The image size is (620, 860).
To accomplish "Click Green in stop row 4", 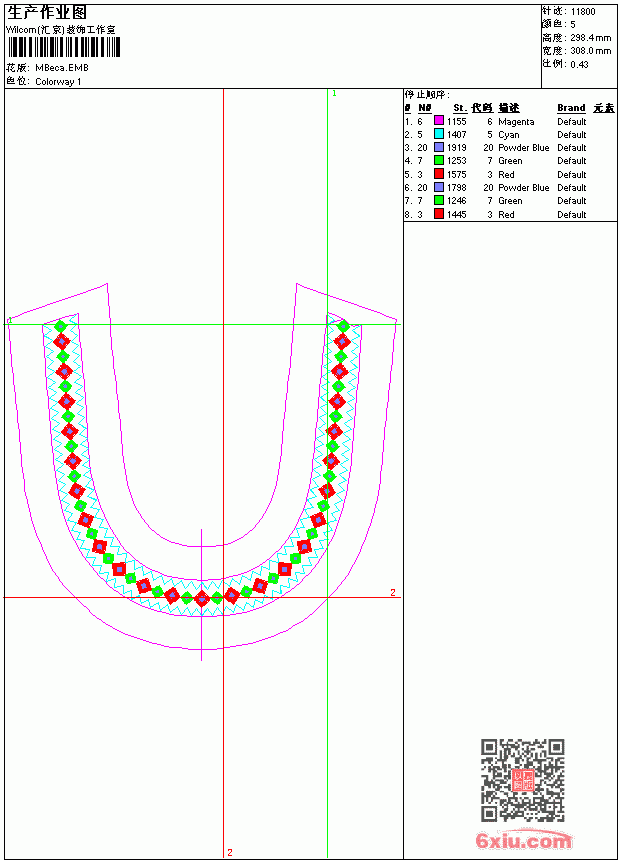I will click(510, 161).
